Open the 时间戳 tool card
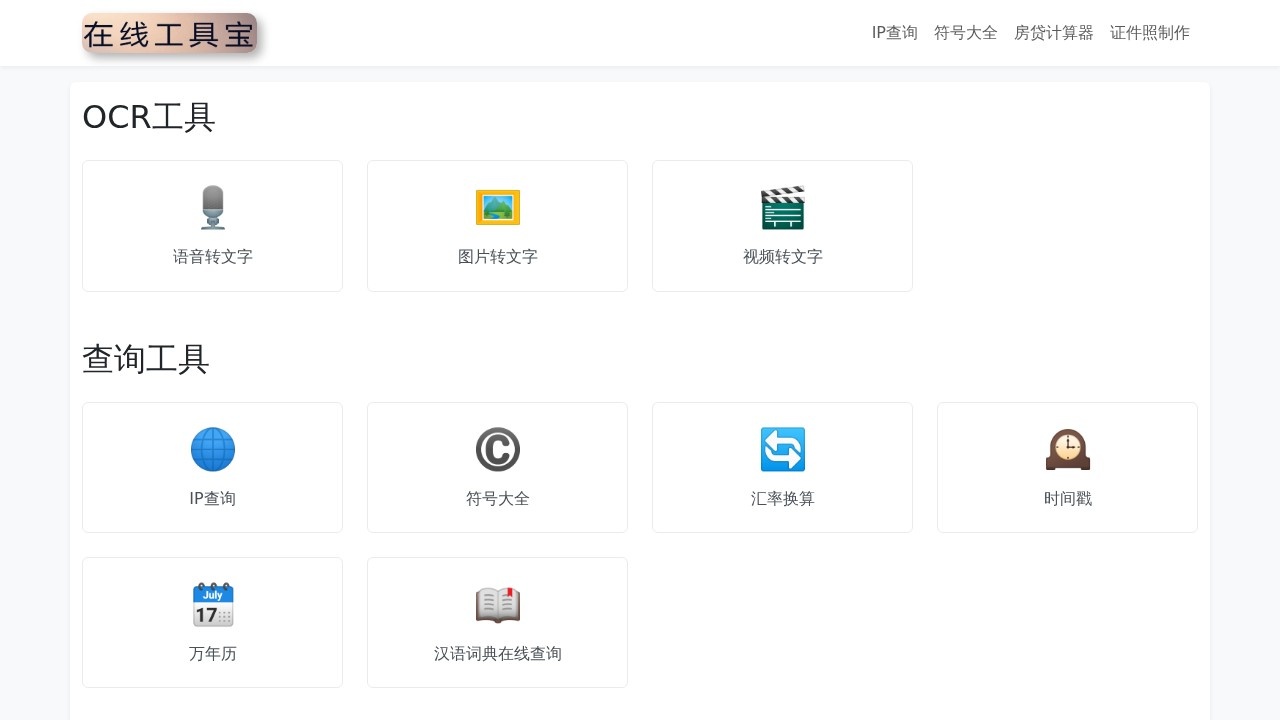 point(1067,467)
